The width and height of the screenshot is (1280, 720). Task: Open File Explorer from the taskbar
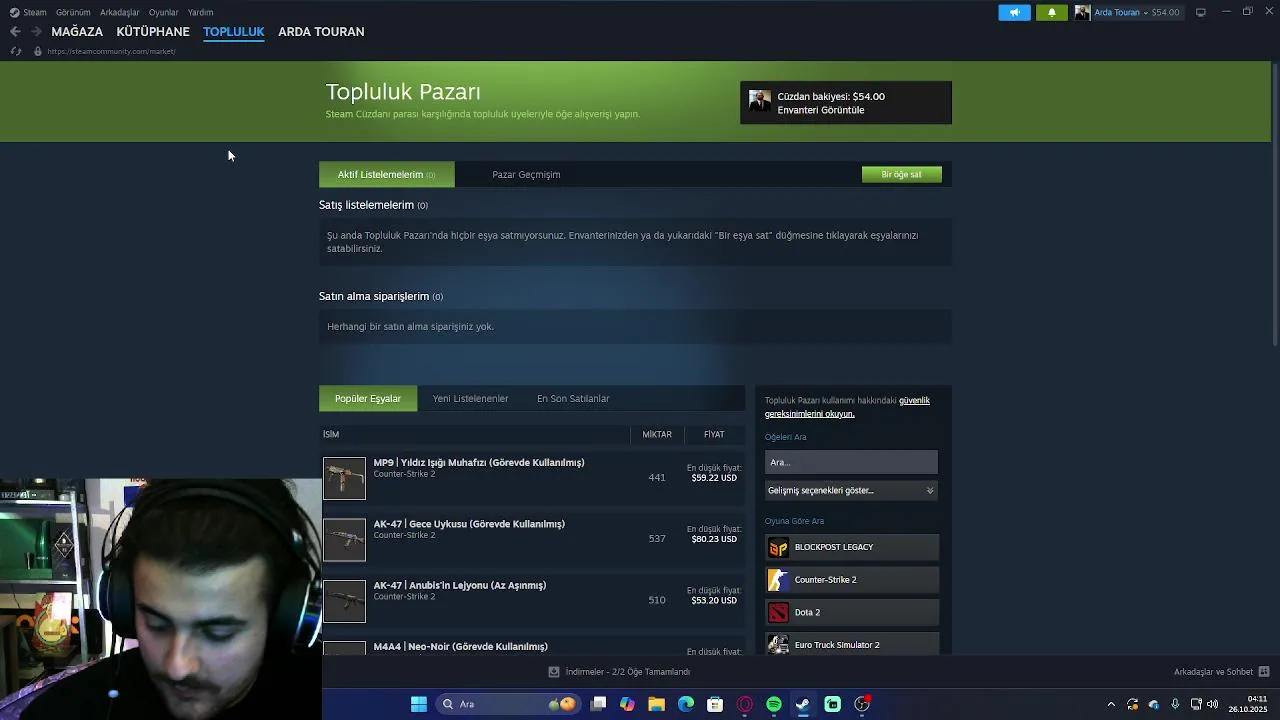click(x=656, y=704)
